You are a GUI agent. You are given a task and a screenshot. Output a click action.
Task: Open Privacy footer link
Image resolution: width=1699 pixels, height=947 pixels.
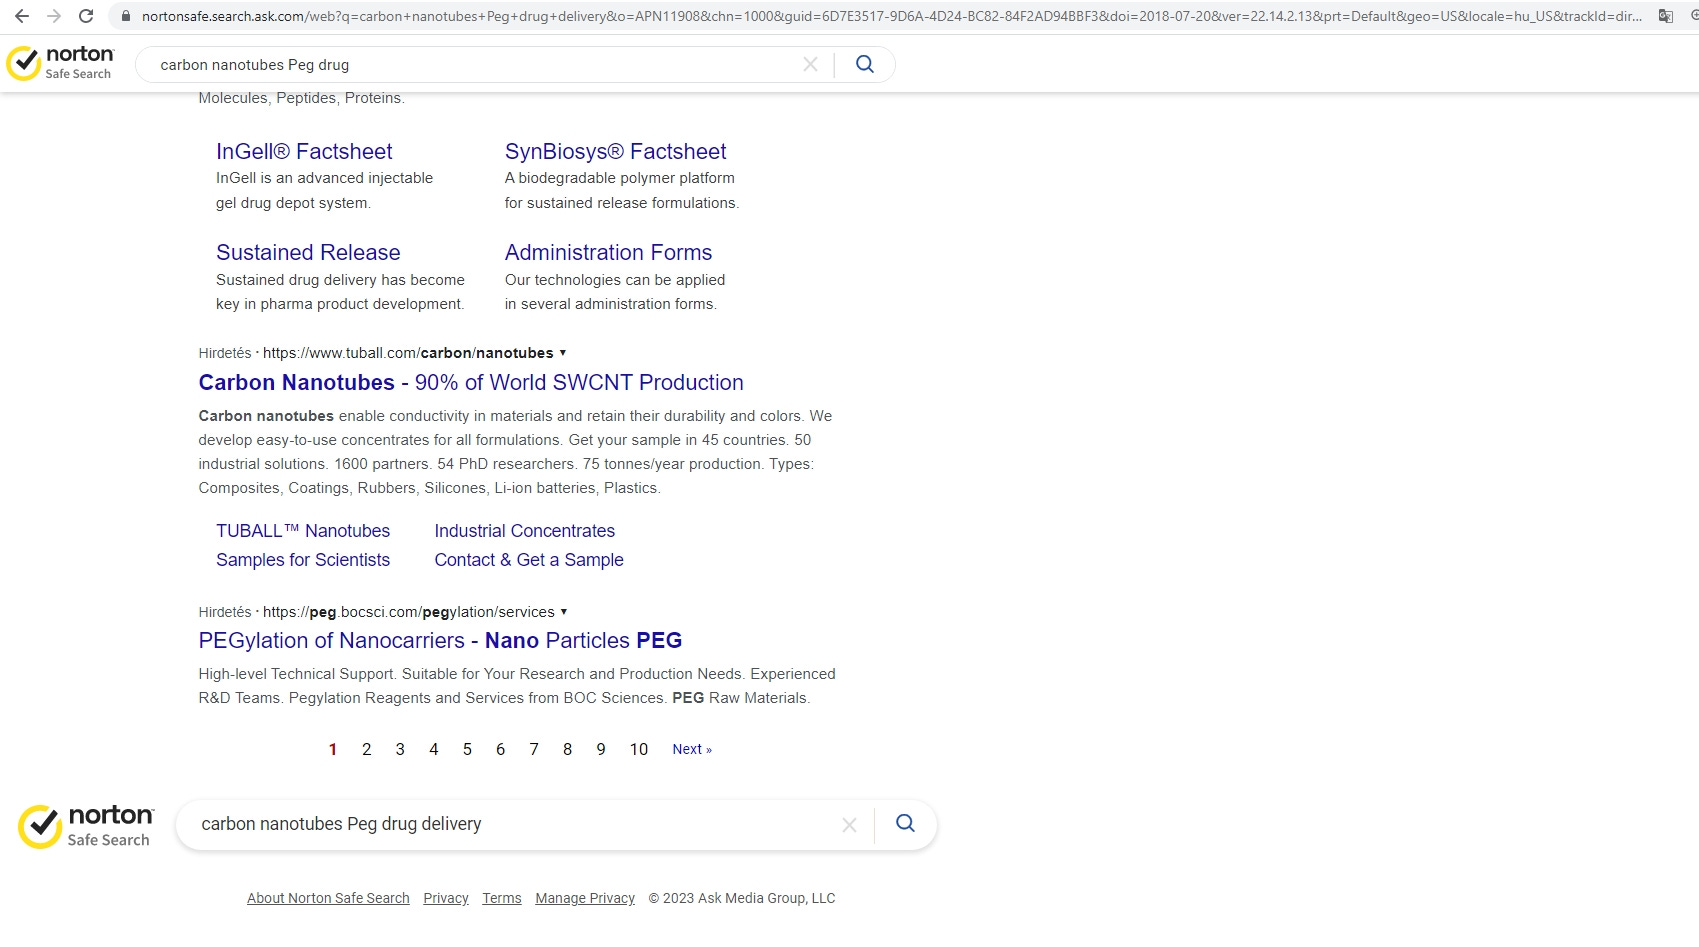[x=446, y=898]
